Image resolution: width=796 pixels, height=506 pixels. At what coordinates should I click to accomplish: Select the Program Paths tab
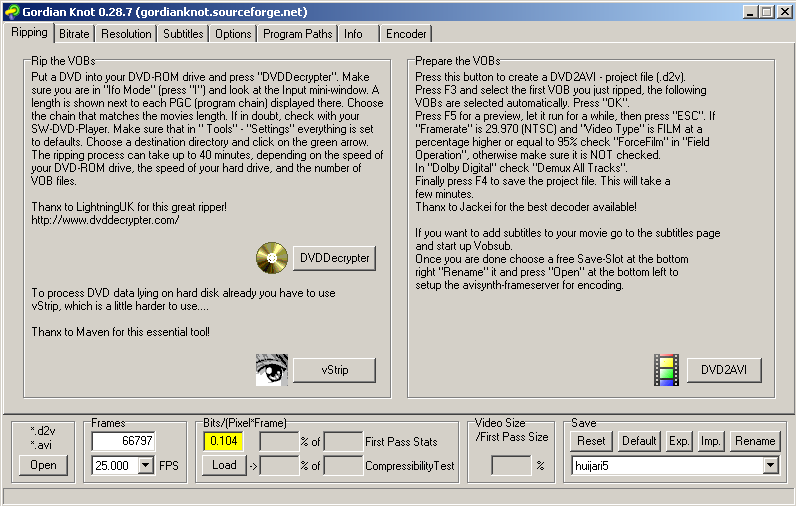297,34
